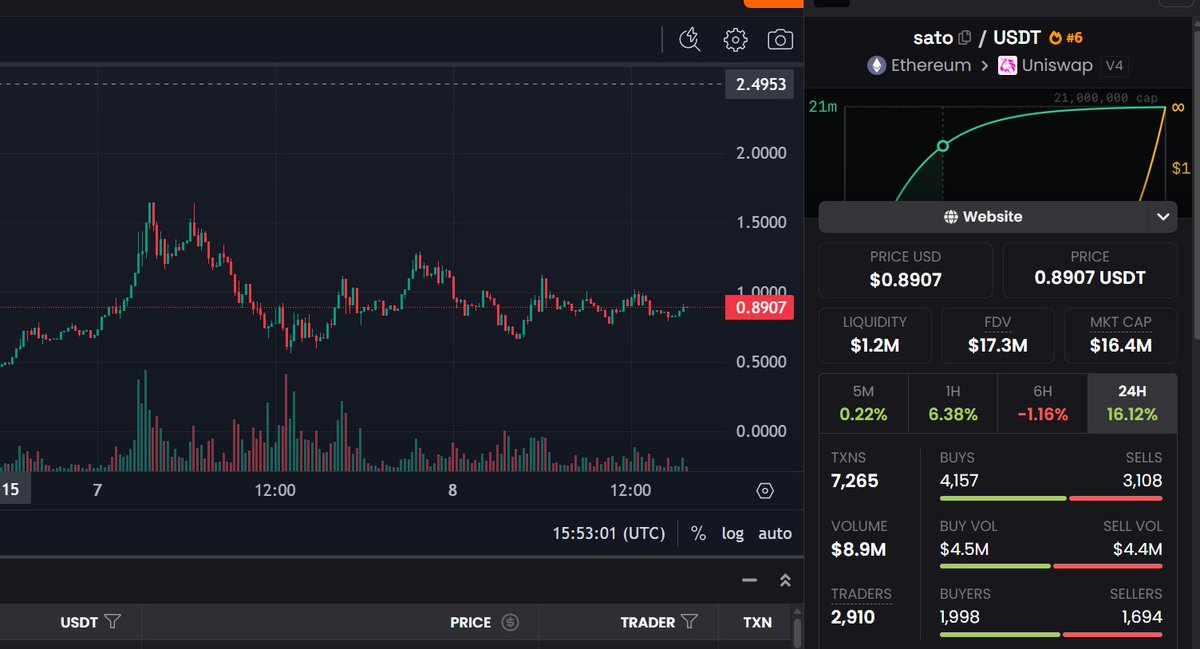Click the SELLS count 3,108
The image size is (1200, 649).
[1142, 481]
